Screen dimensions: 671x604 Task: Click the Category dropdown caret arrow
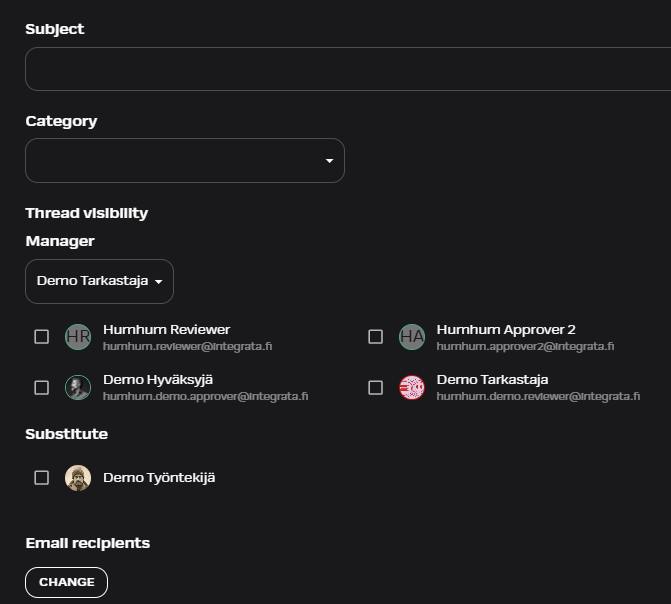[x=329, y=161]
